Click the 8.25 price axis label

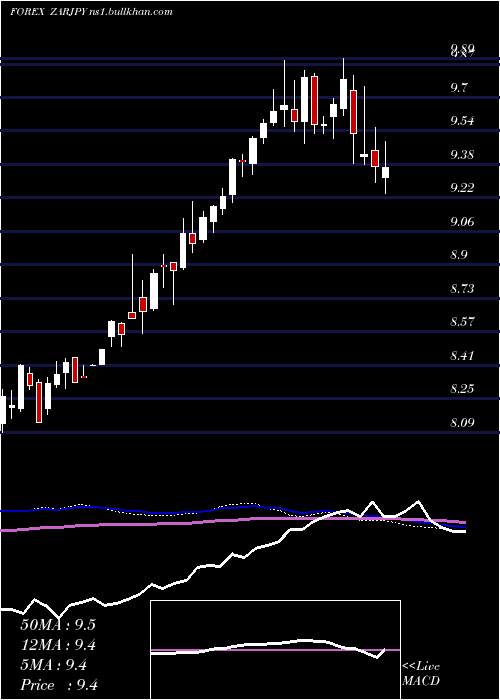[x=462, y=389]
